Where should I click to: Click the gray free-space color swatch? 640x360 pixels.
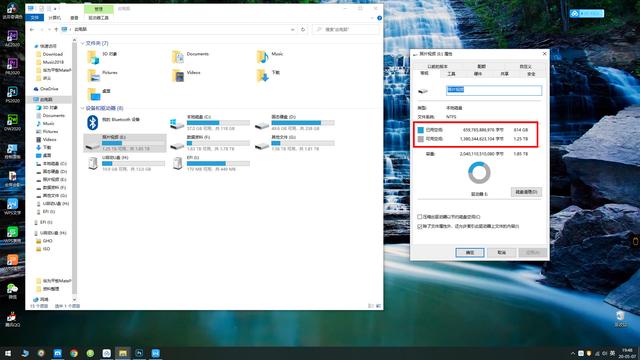pyautogui.click(x=421, y=139)
